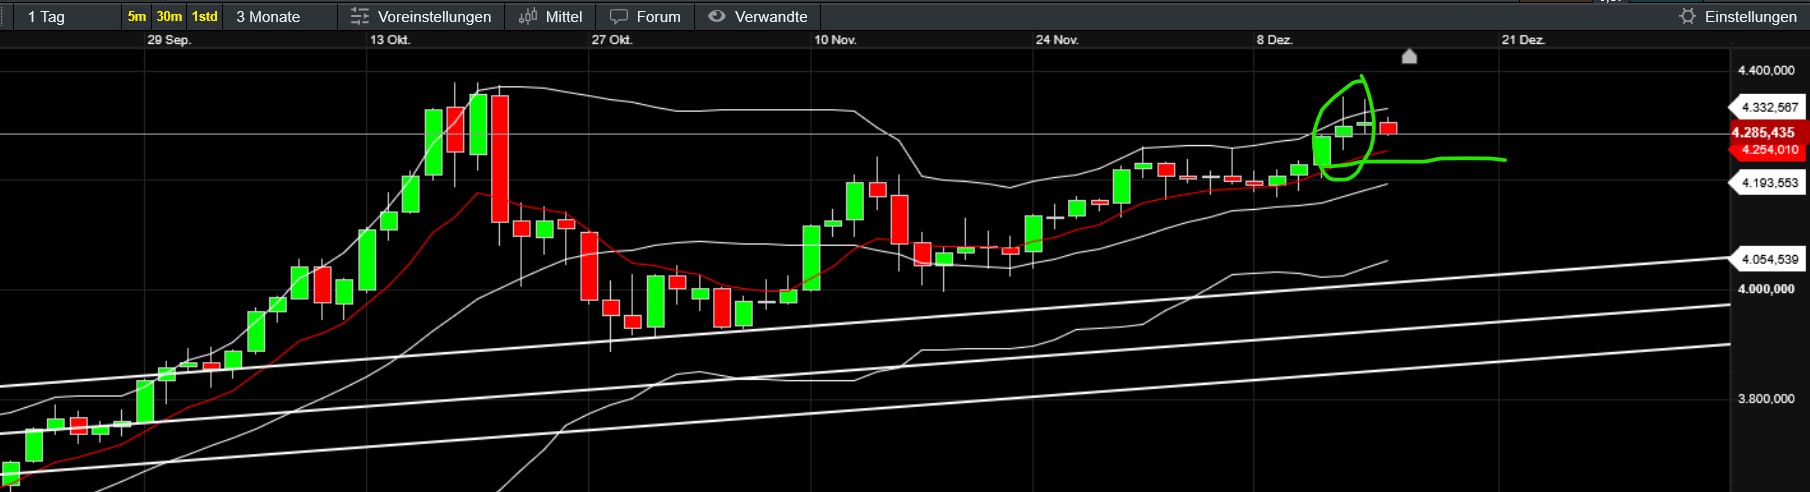Click the 4.400,000 axis value
The height and width of the screenshot is (492, 1810).
pyautogui.click(x=1766, y=70)
